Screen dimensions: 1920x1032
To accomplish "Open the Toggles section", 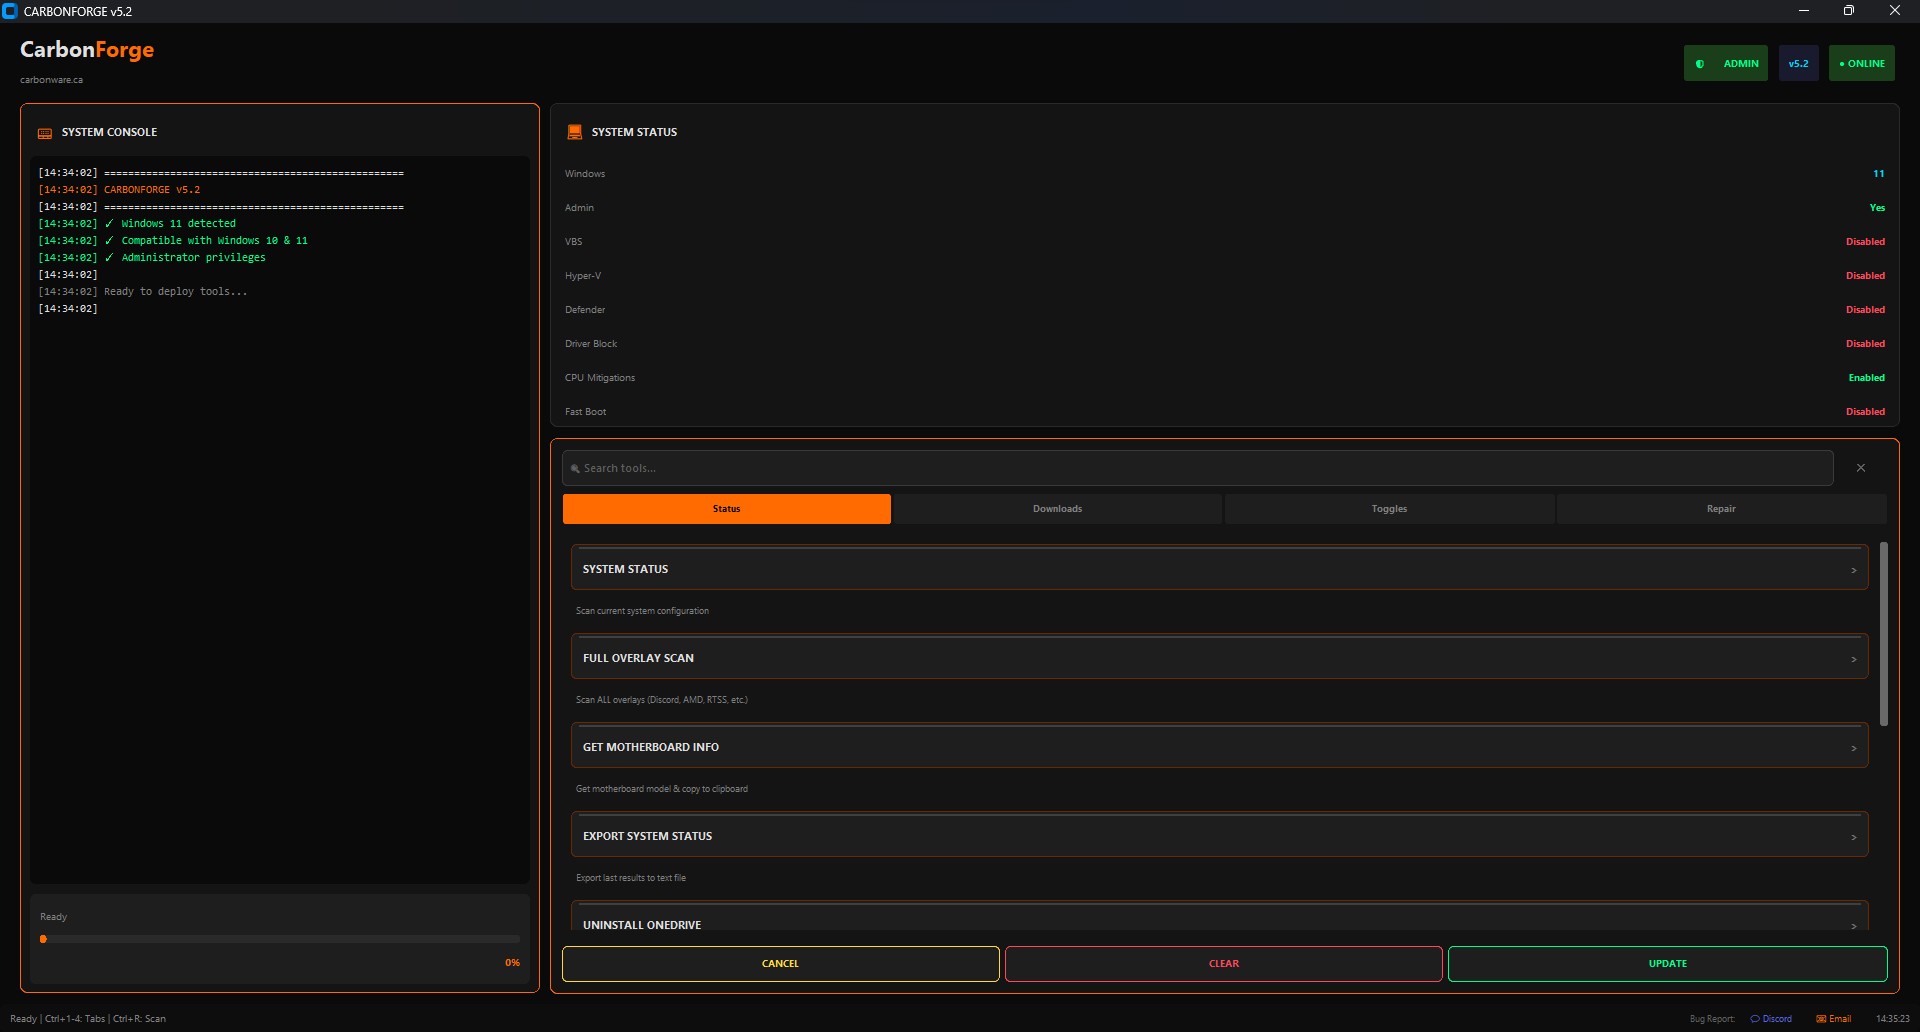I will [1388, 508].
